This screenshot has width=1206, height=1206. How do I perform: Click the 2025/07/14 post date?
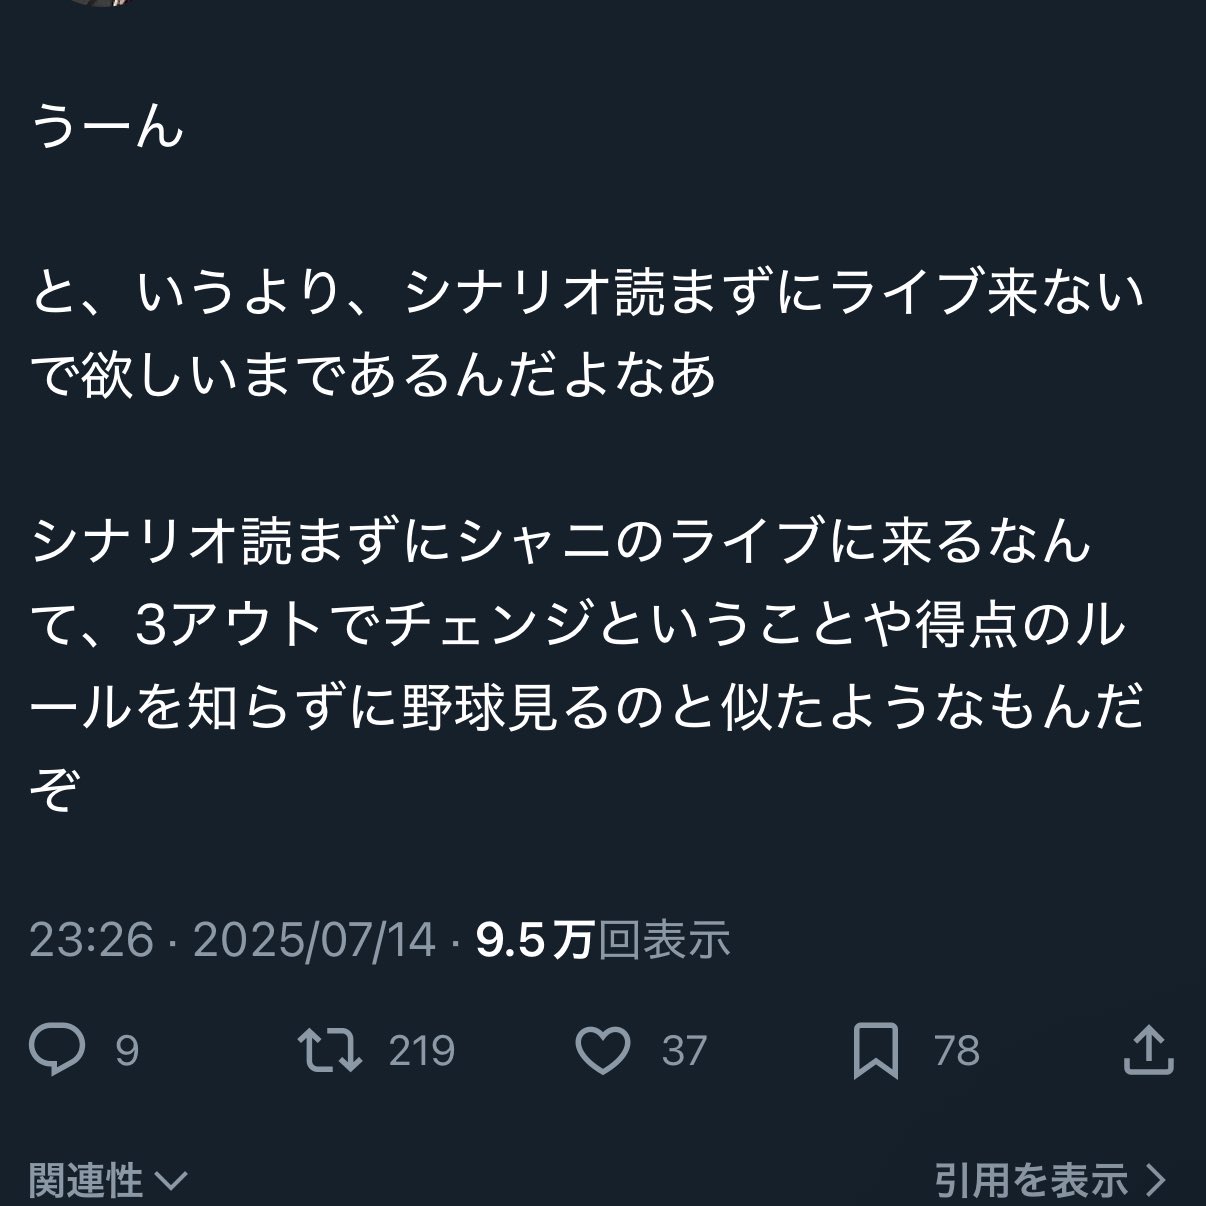point(314,940)
